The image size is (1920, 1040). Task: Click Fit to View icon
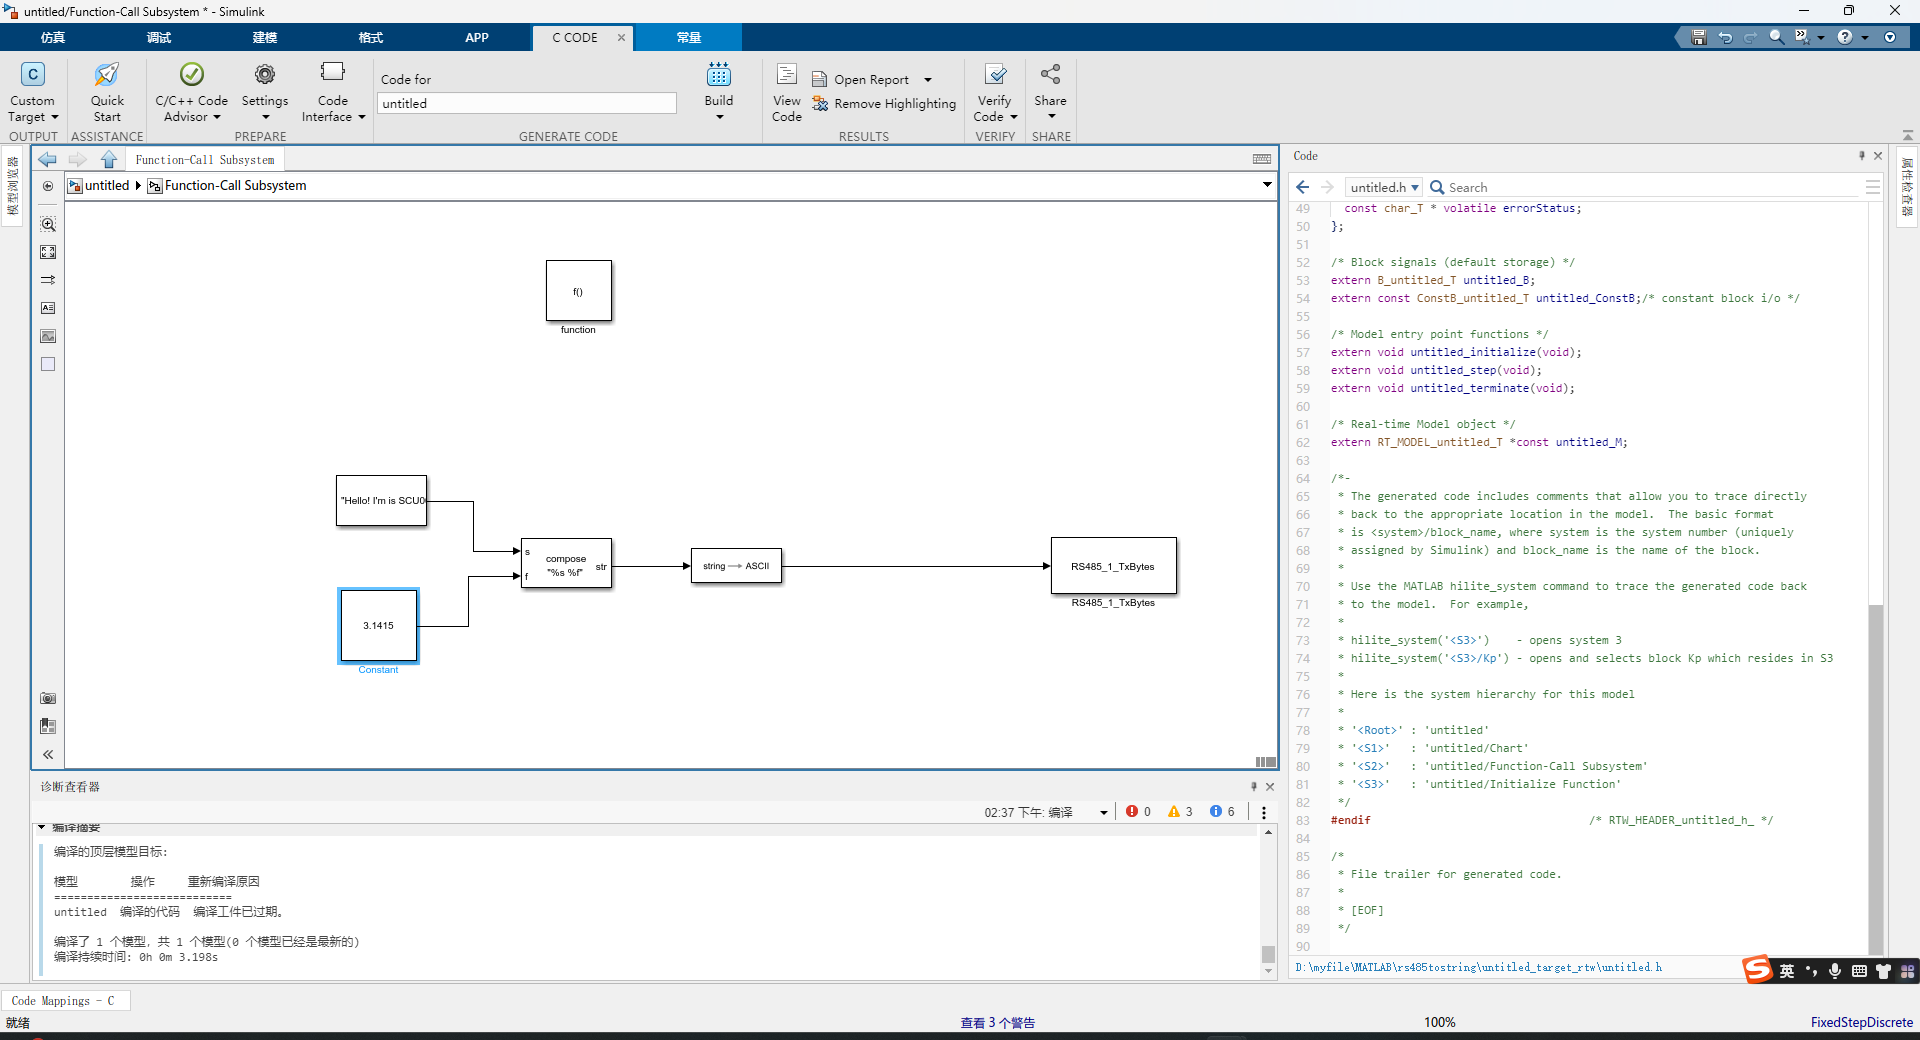[x=48, y=252]
